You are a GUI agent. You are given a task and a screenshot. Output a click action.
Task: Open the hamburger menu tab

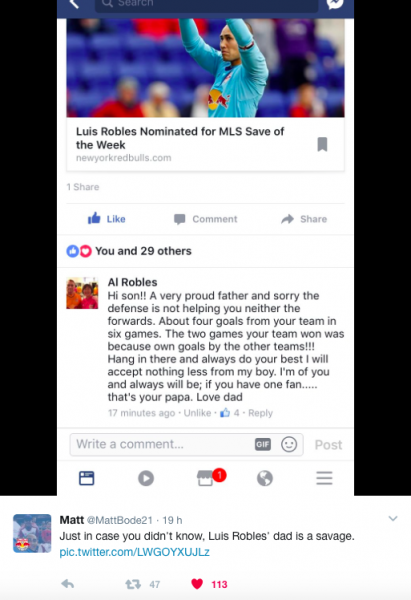pos(324,478)
